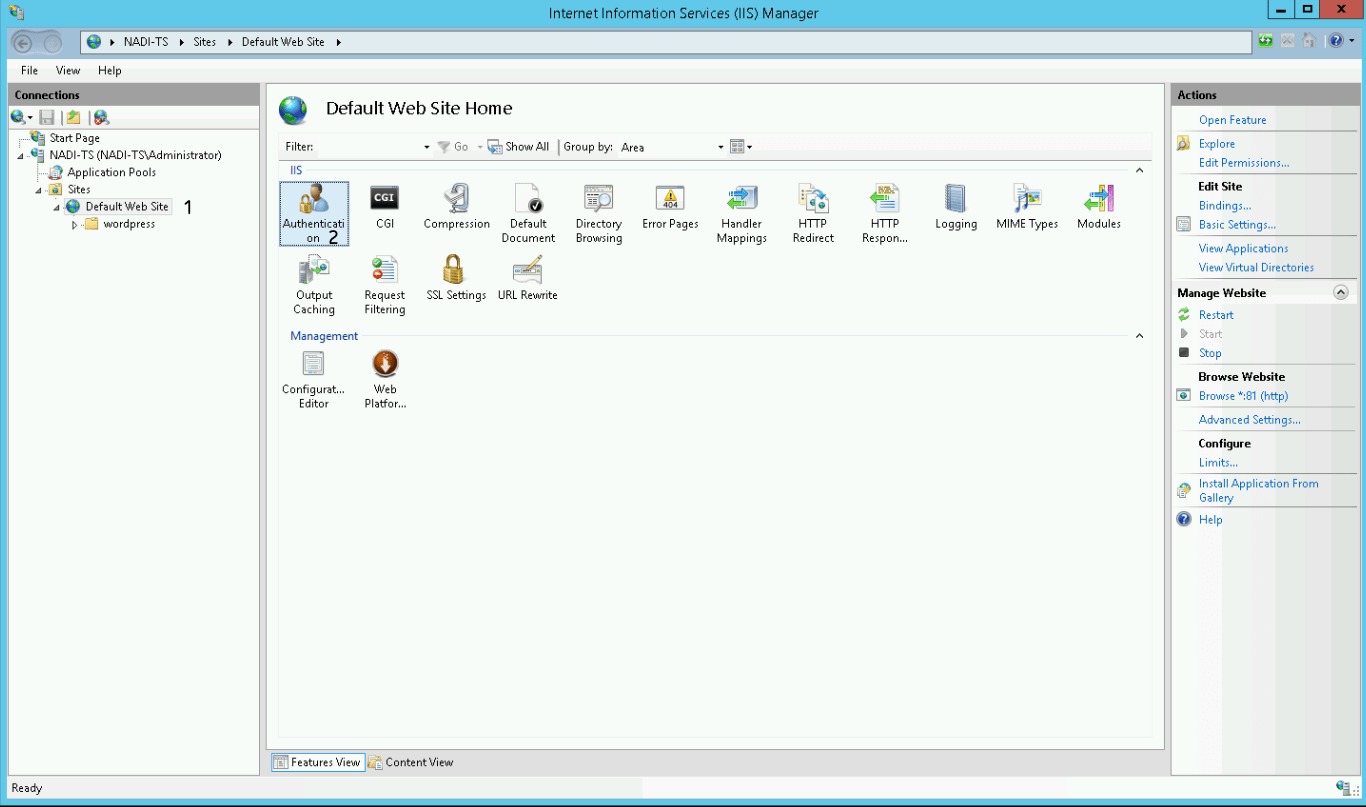Click the Back navigation arrow

[x=23, y=42]
